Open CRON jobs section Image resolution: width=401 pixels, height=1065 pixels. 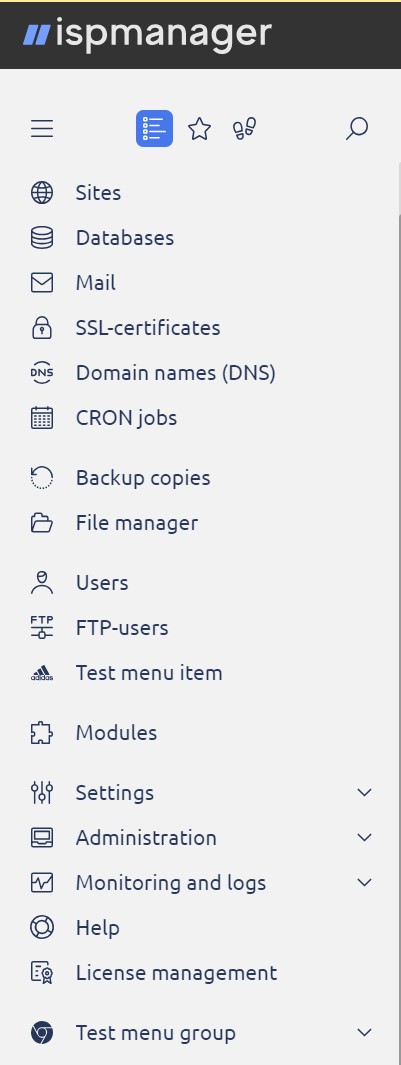click(x=126, y=418)
